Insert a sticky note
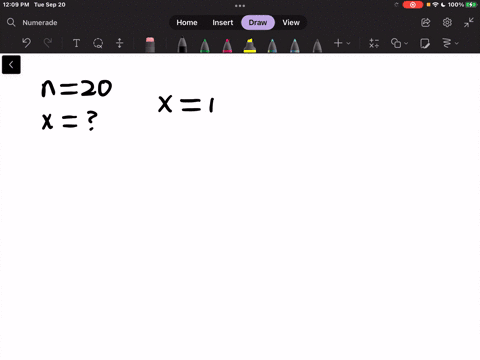 tap(425, 43)
